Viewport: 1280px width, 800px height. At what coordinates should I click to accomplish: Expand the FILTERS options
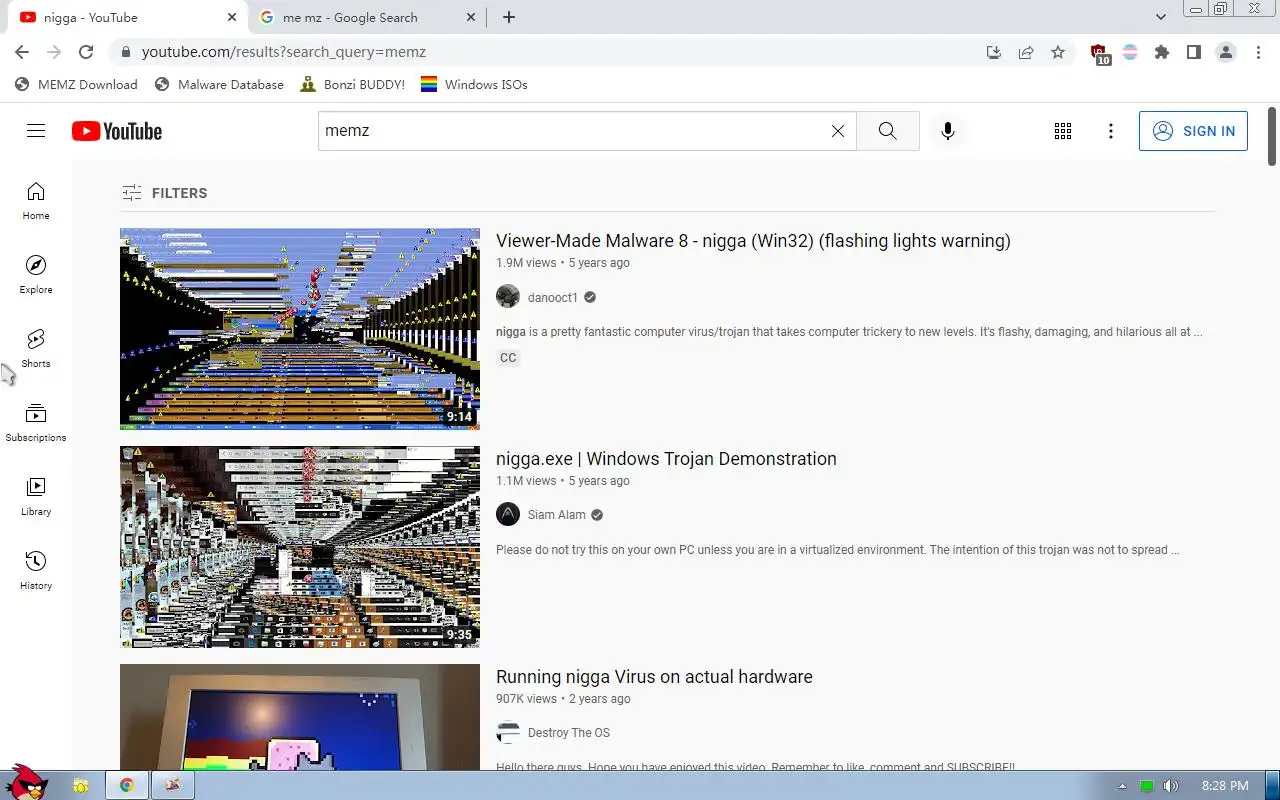164,193
